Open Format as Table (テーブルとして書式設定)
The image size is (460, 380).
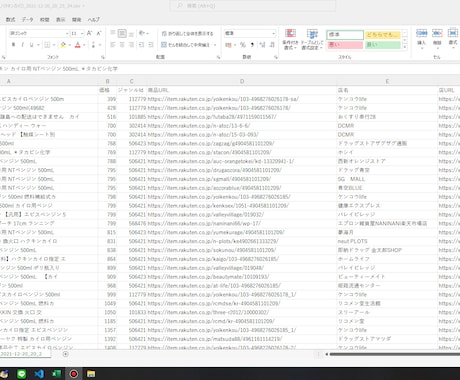tap(312, 39)
